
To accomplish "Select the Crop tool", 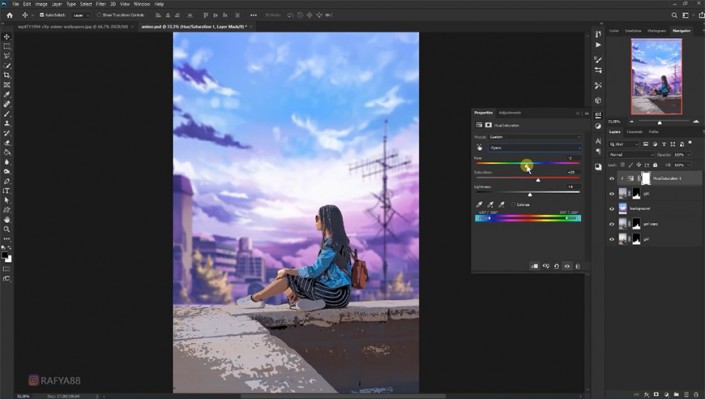I will 7,75.
